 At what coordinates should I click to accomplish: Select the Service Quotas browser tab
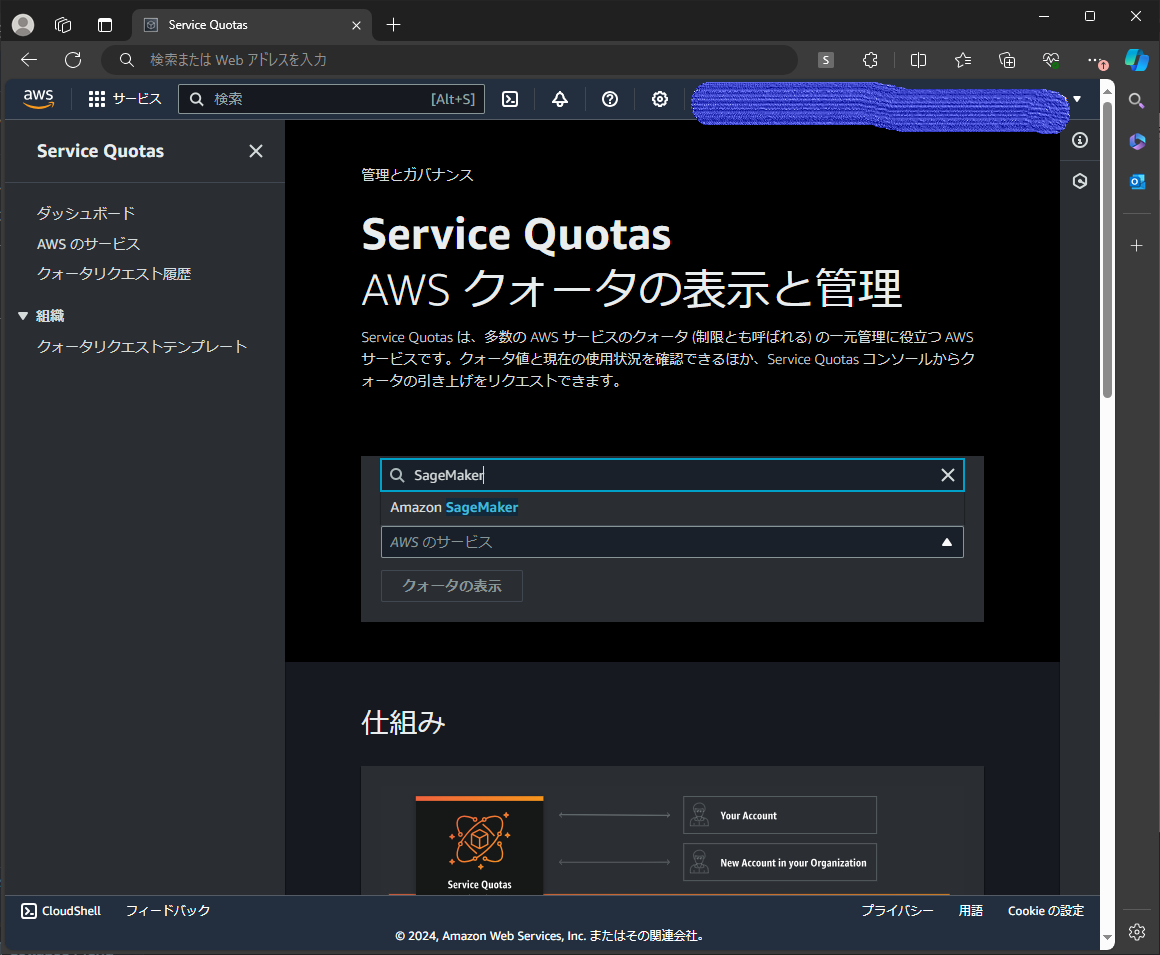(x=252, y=25)
